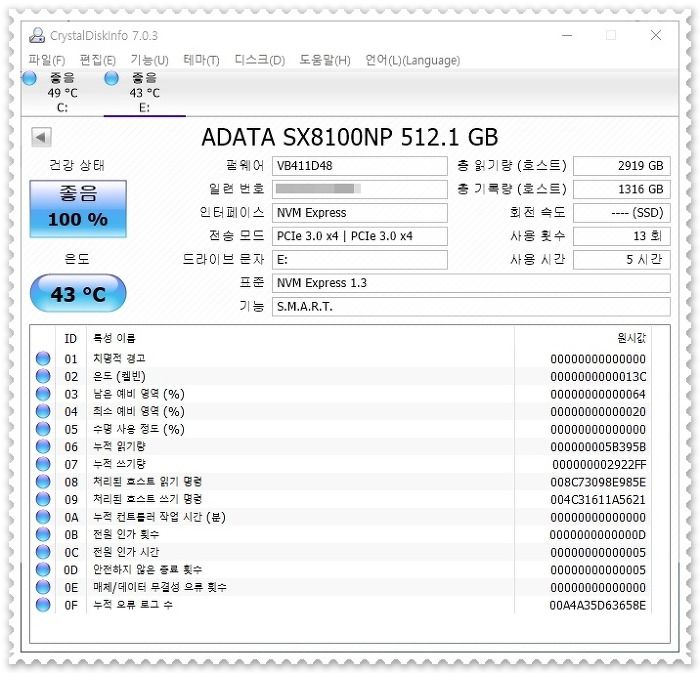Click the C: drive status orb
Screen dimensions: 700x673
[29, 78]
